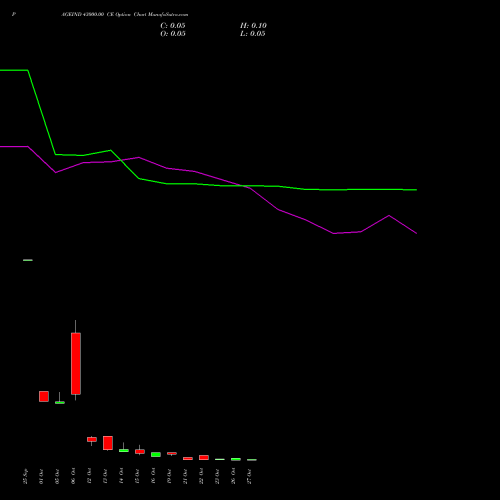The height and width of the screenshot is (500, 500).
Task: Click the close value "C: 0.05"
Action: click(x=173, y=26)
